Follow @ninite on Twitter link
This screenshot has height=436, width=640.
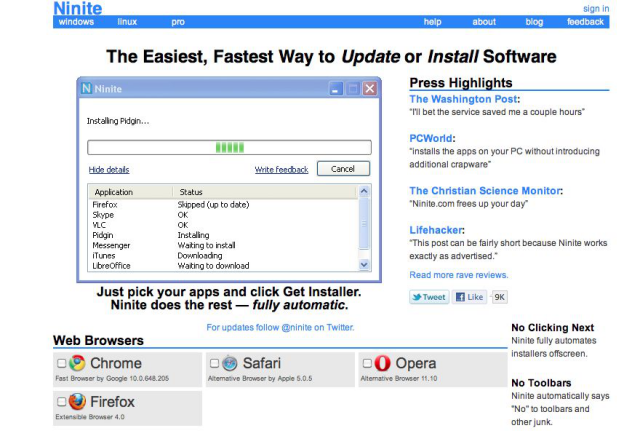click(280, 327)
